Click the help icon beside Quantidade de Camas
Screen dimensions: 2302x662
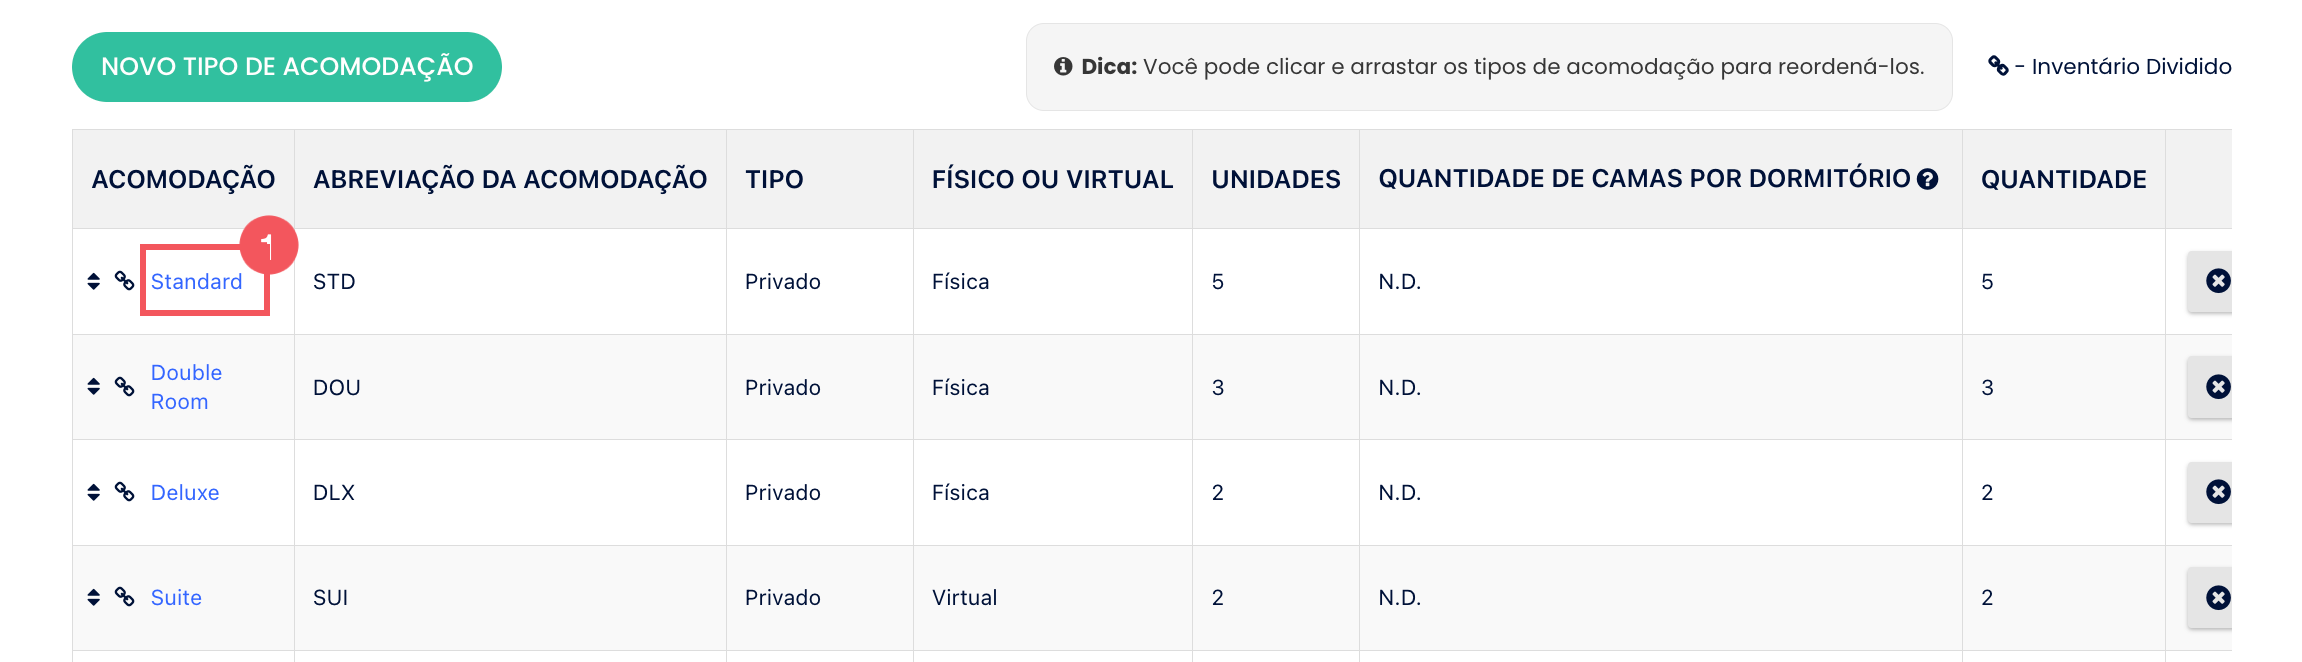point(1927,180)
